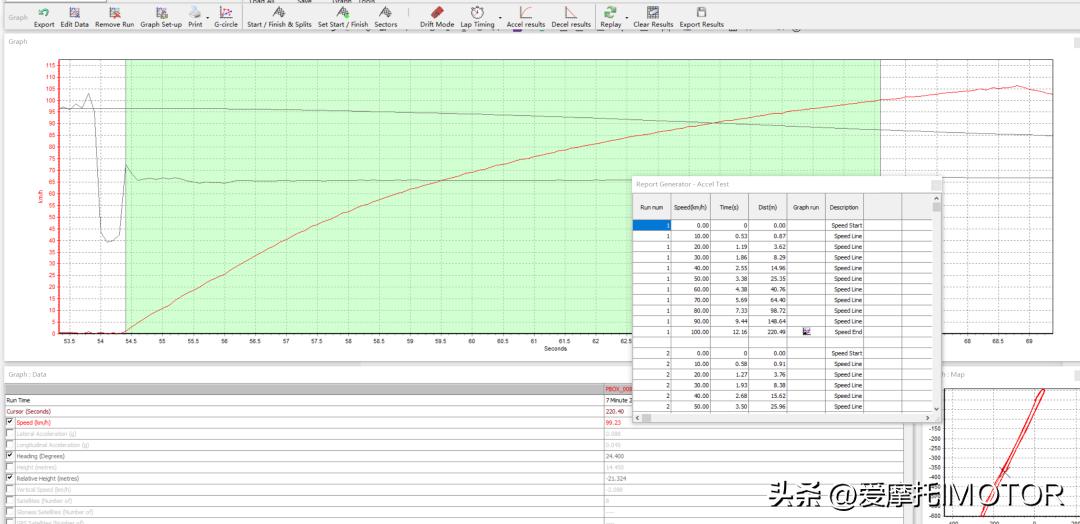Screen dimensions: 1080x524
Task: Click Set Start / Finish icon
Action: tap(342, 12)
